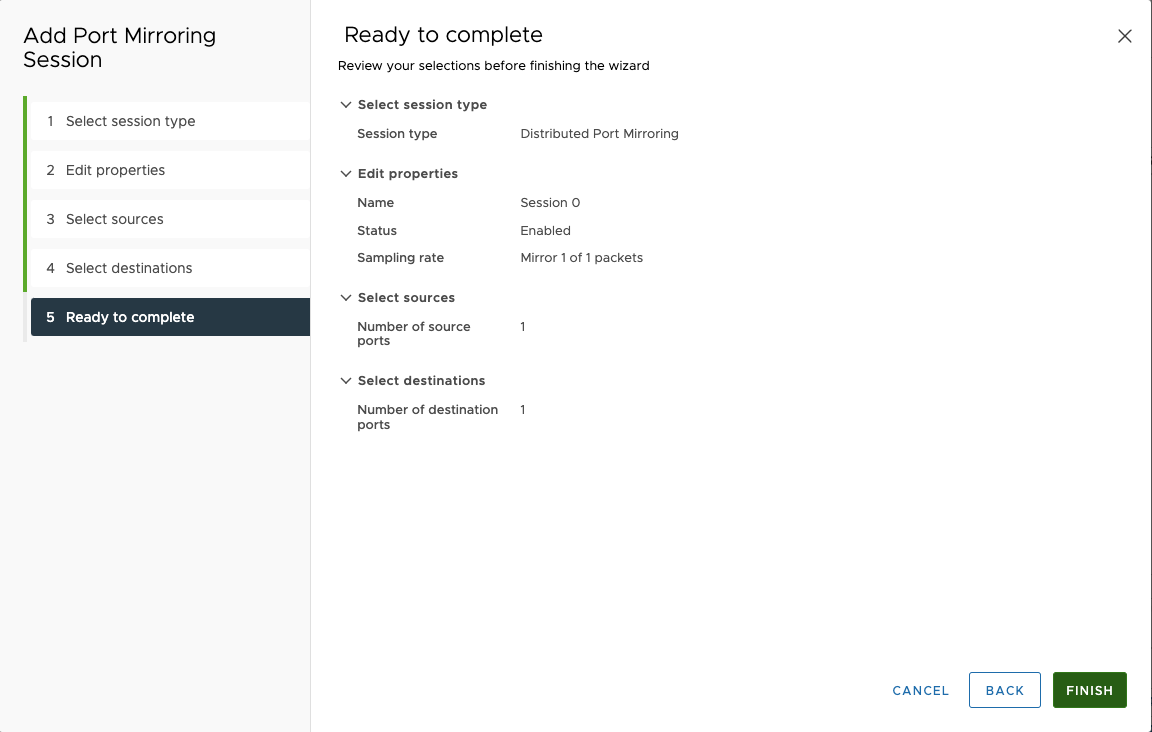The height and width of the screenshot is (732, 1152).
Task: Click the Enabled status value
Action: pos(545,230)
